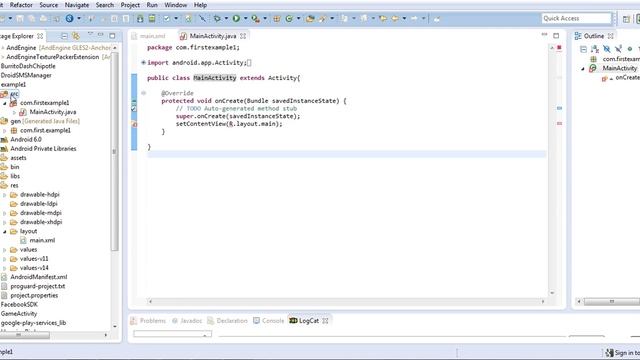Click the Outline horizontal scrollbar
The image size is (640, 360).
[x=611, y=302]
